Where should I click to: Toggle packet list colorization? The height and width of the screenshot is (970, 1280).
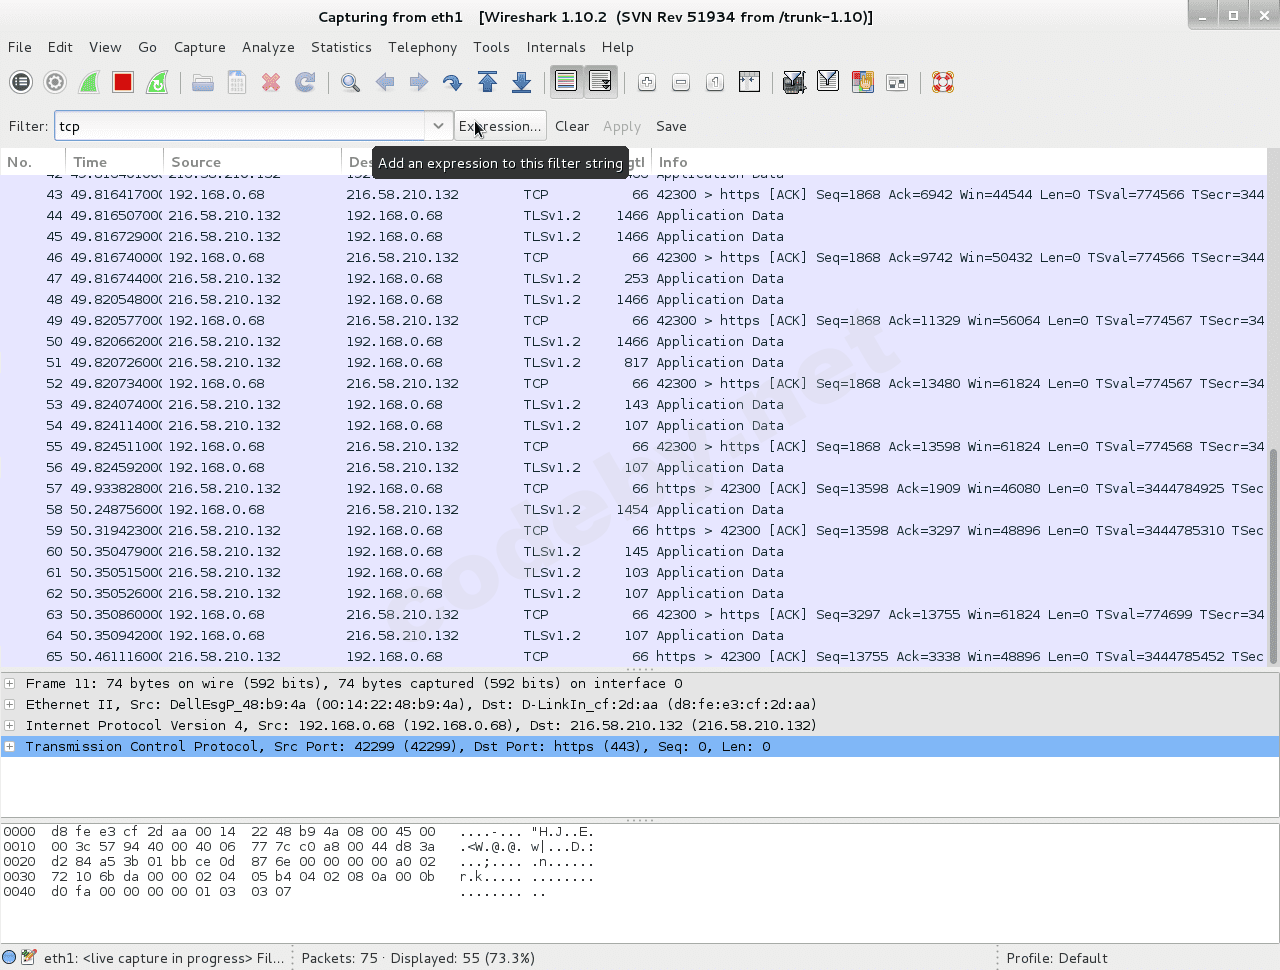tap(567, 82)
